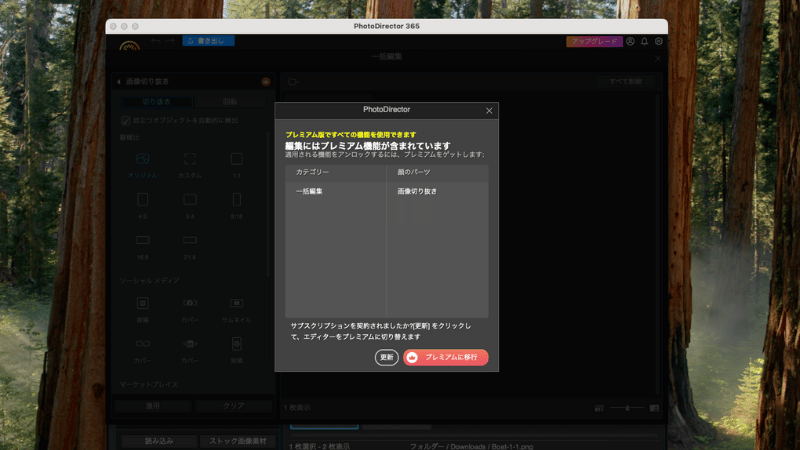Select the 4:5 aspect ratio icon
The image size is (800, 450).
click(143, 199)
